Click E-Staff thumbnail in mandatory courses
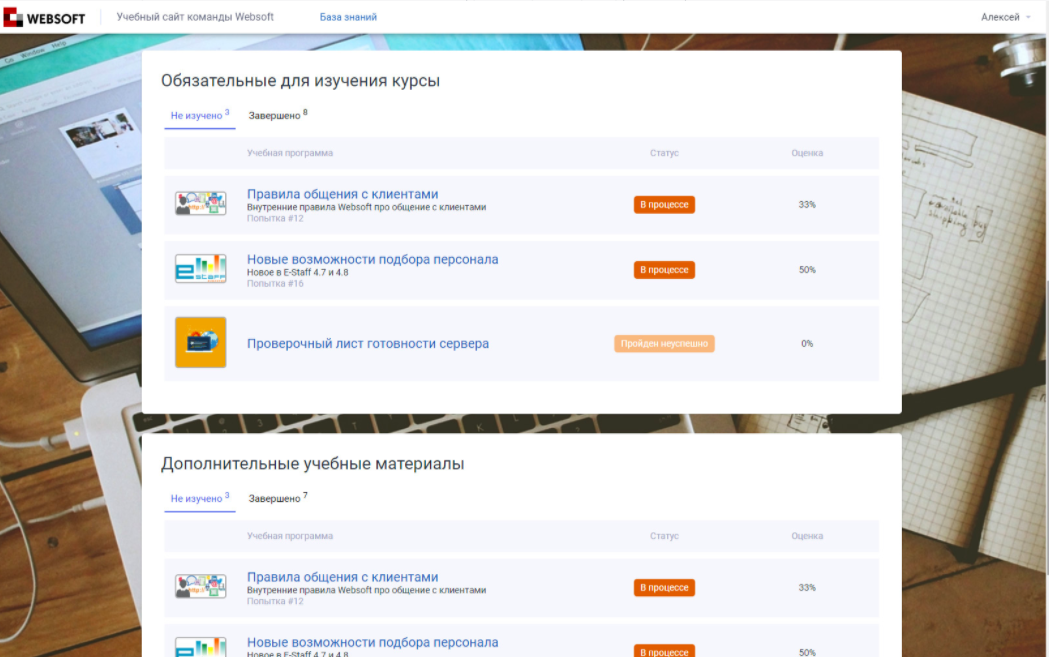The width and height of the screenshot is (1049, 657). tap(201, 269)
